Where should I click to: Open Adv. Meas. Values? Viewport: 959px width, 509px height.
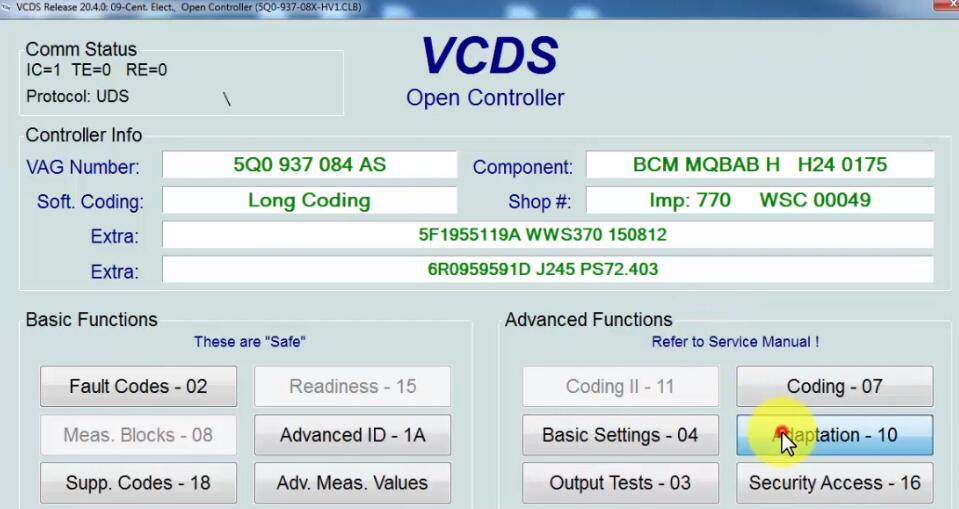(352, 483)
